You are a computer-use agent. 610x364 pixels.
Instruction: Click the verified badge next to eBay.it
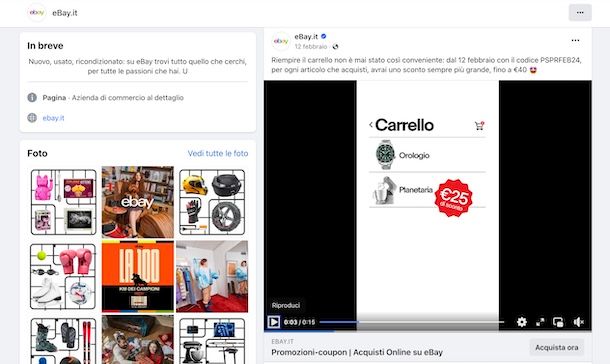(x=324, y=36)
